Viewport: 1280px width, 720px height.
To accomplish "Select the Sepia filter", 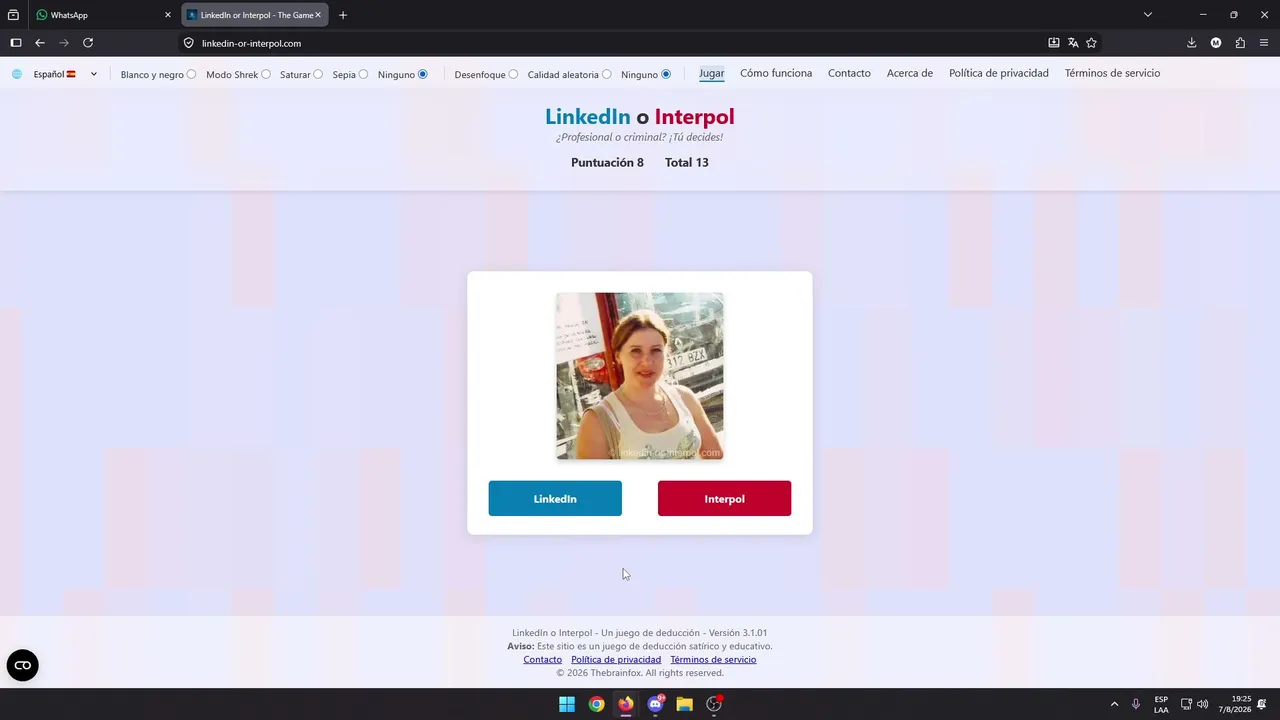I will click(363, 74).
